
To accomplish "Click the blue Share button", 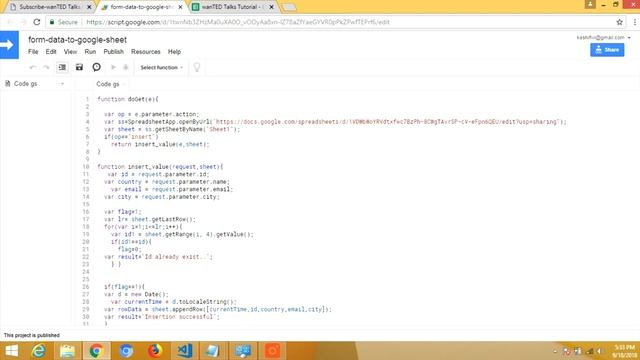I will [x=607, y=50].
